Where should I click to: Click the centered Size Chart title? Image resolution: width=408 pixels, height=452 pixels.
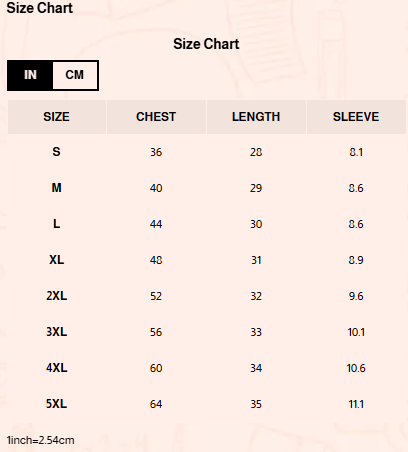(206, 44)
